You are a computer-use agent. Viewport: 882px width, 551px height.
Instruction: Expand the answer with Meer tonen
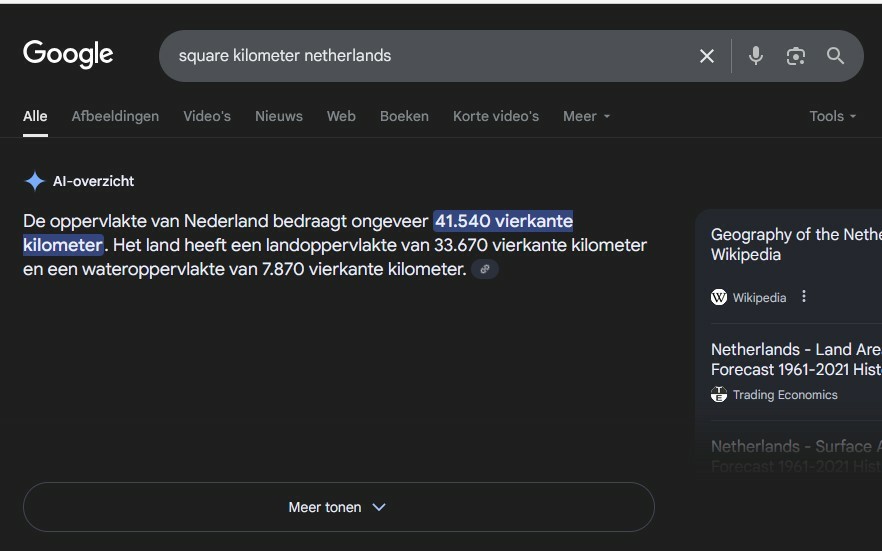tap(339, 507)
